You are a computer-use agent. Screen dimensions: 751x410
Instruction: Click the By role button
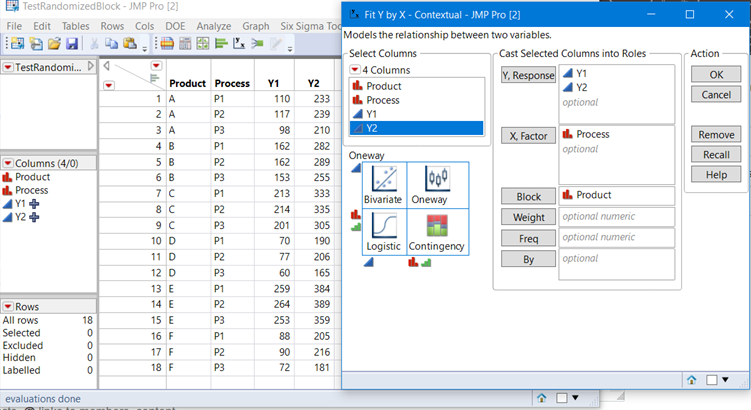tap(528, 259)
